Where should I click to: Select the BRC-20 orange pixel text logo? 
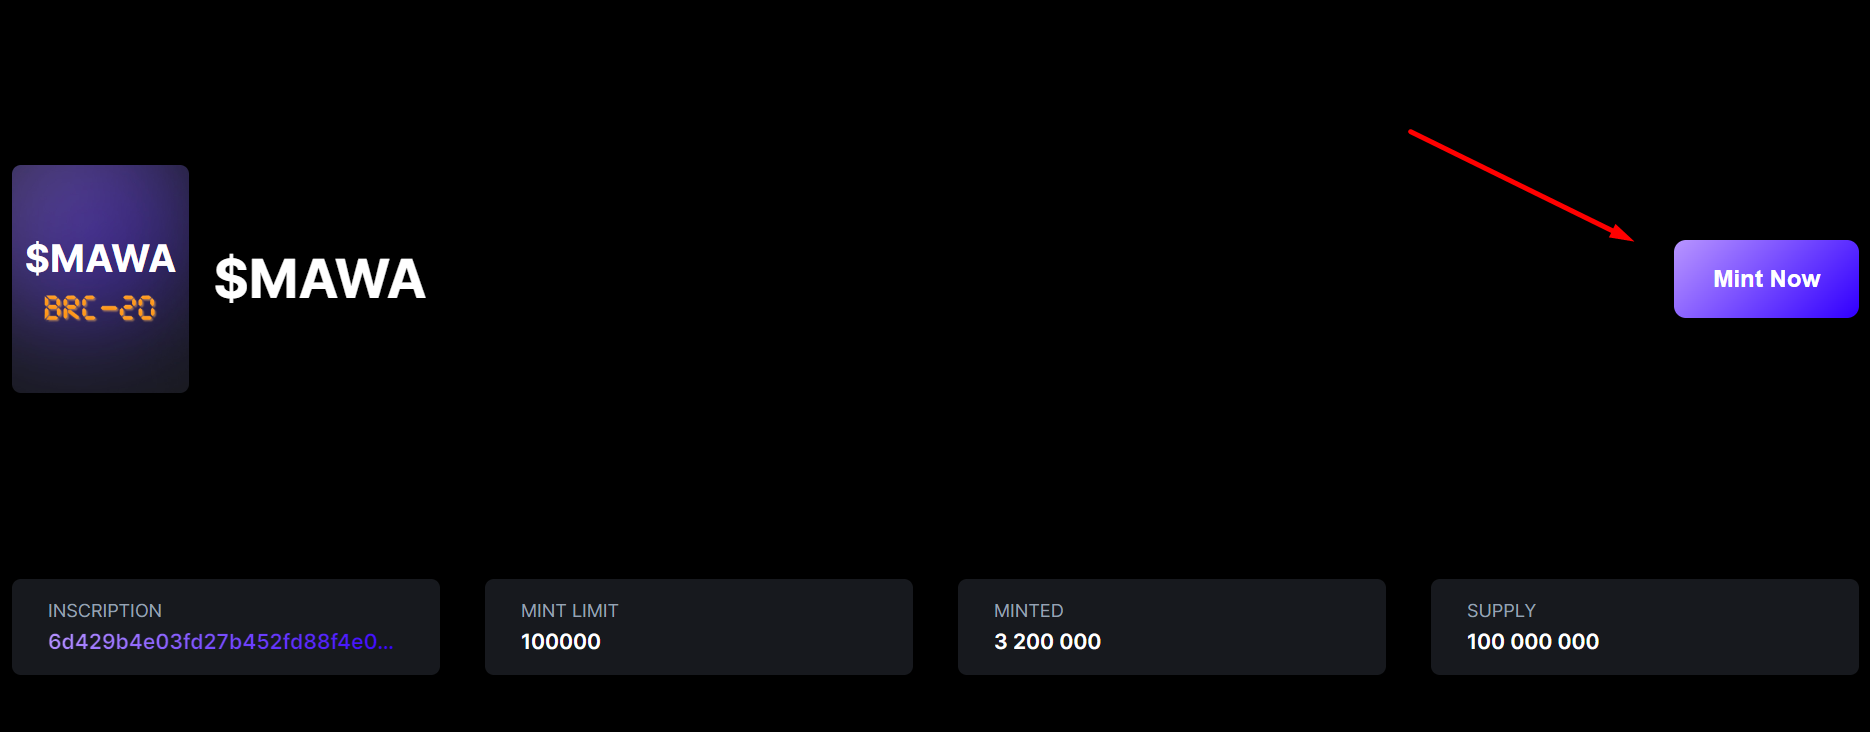click(100, 308)
